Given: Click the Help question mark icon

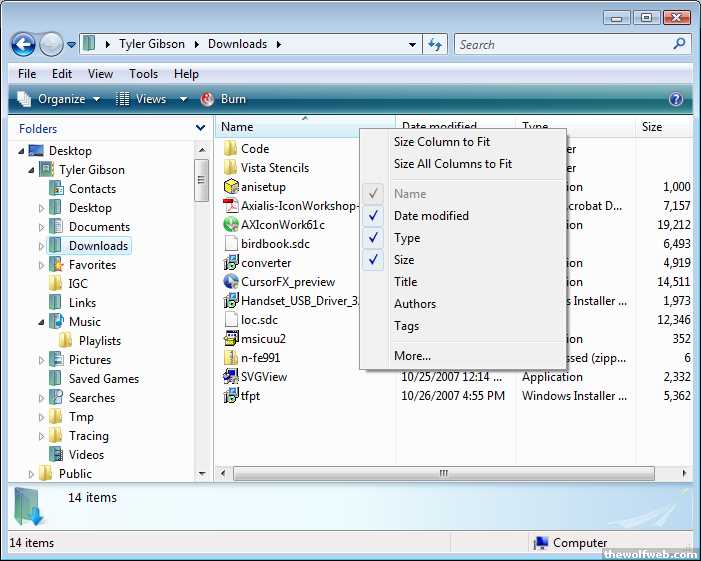Looking at the screenshot, I should click(676, 99).
